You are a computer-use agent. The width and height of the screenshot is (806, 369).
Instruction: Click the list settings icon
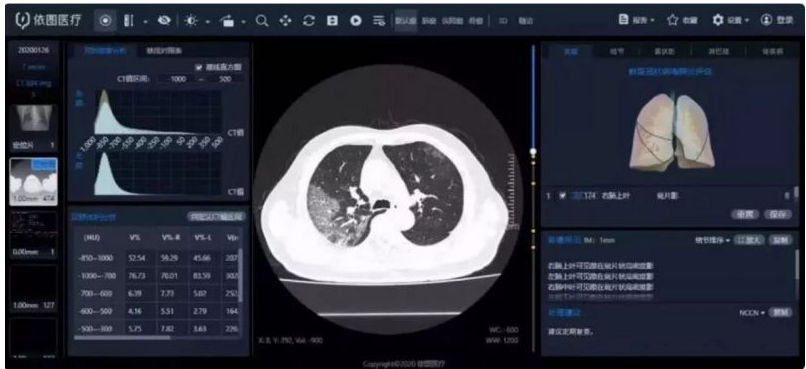[x=379, y=21]
